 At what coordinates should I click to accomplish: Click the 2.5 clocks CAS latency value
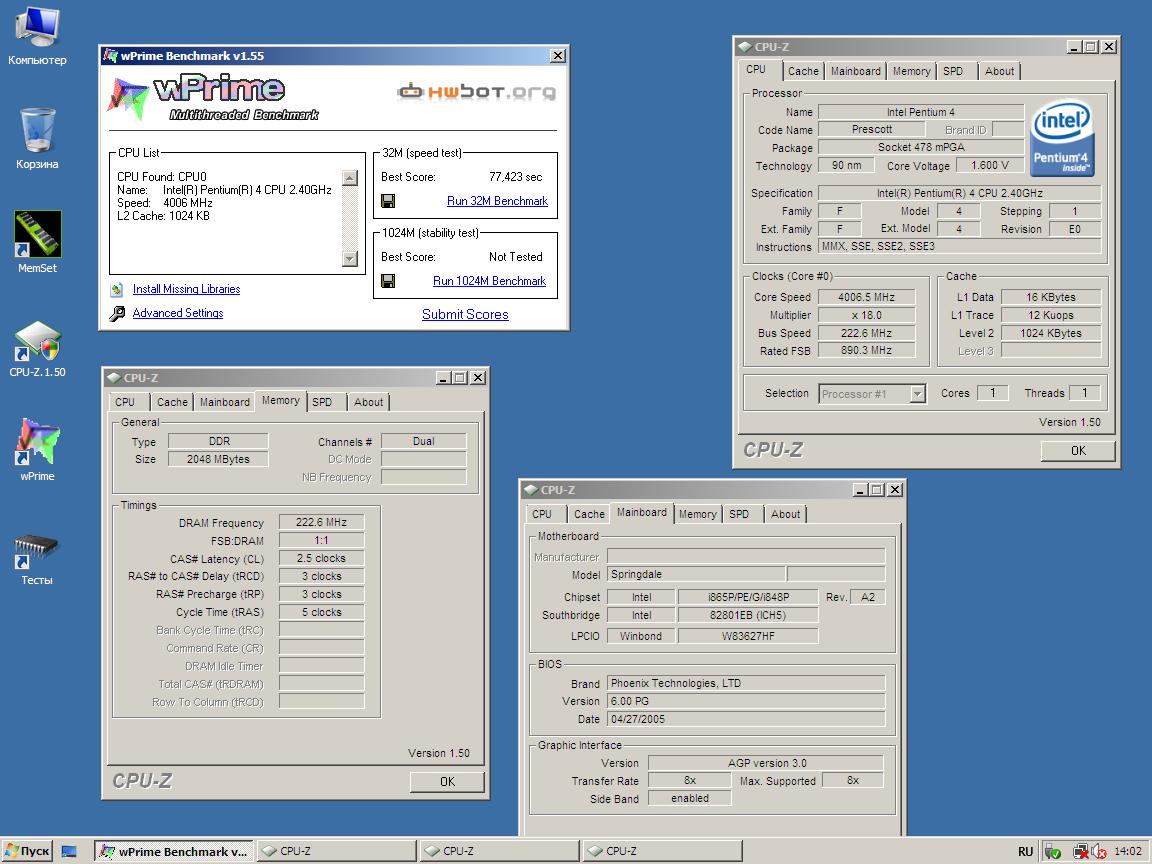coord(321,558)
